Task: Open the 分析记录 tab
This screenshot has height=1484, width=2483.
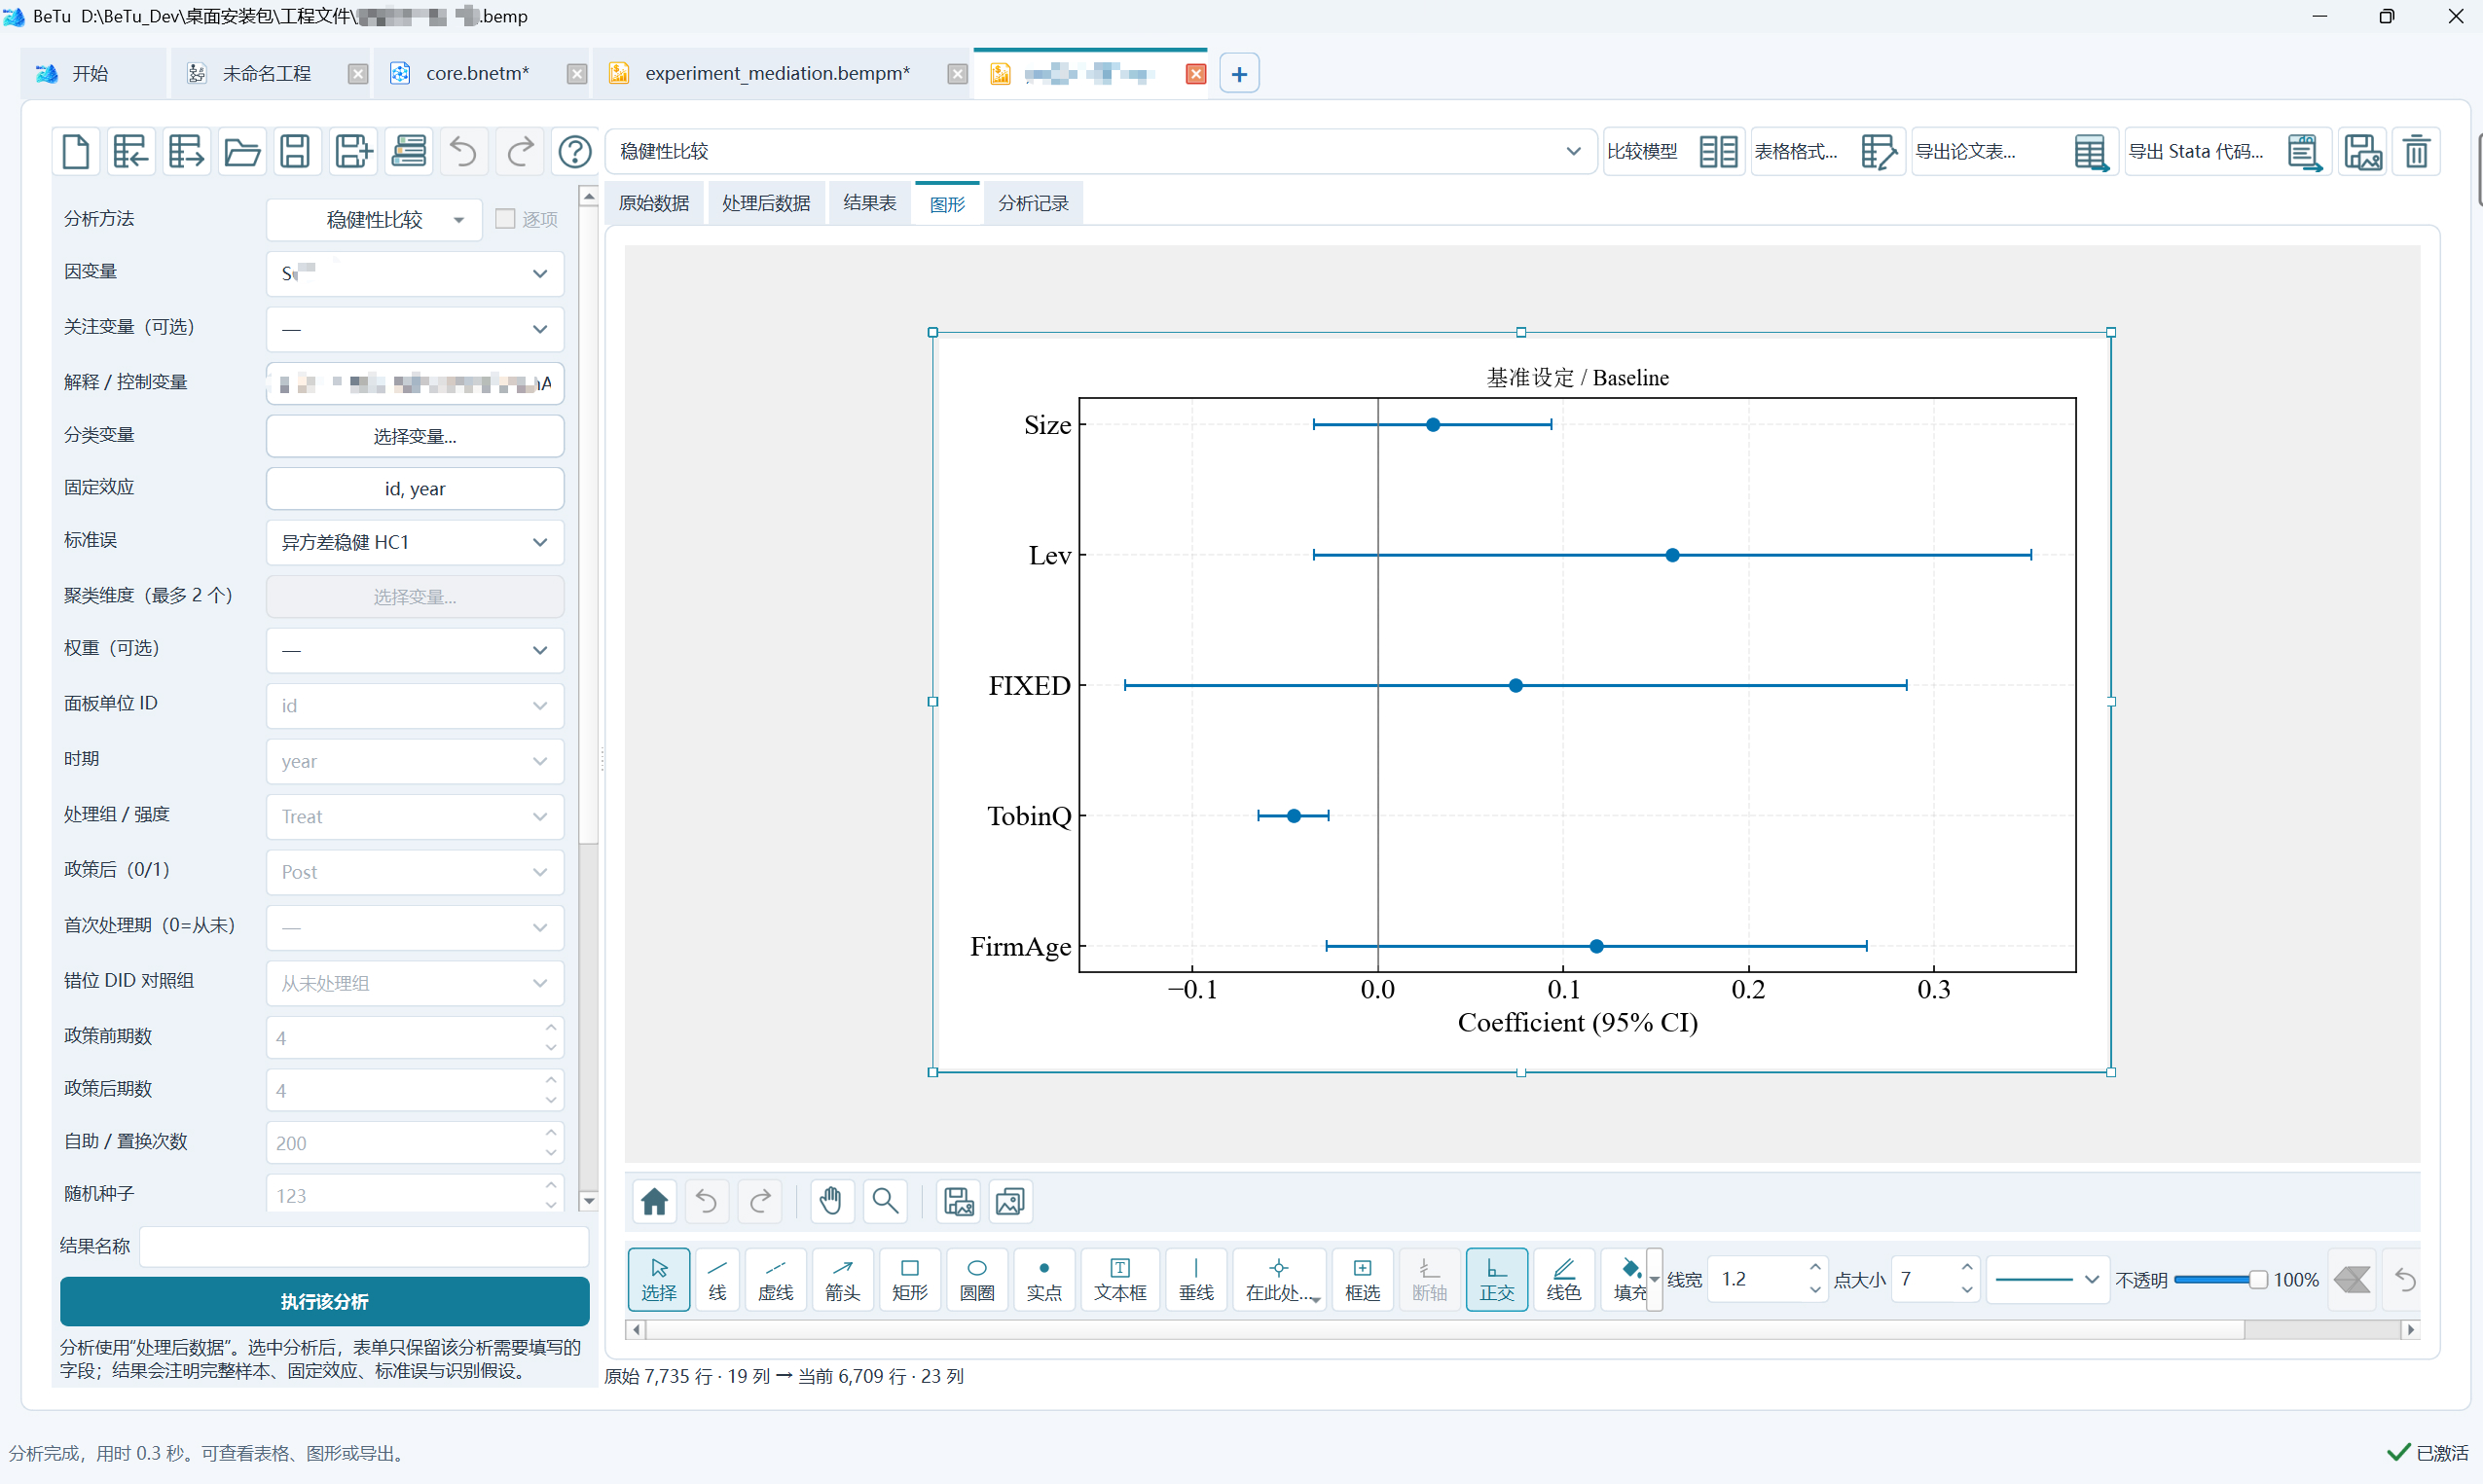Action: (x=1033, y=204)
